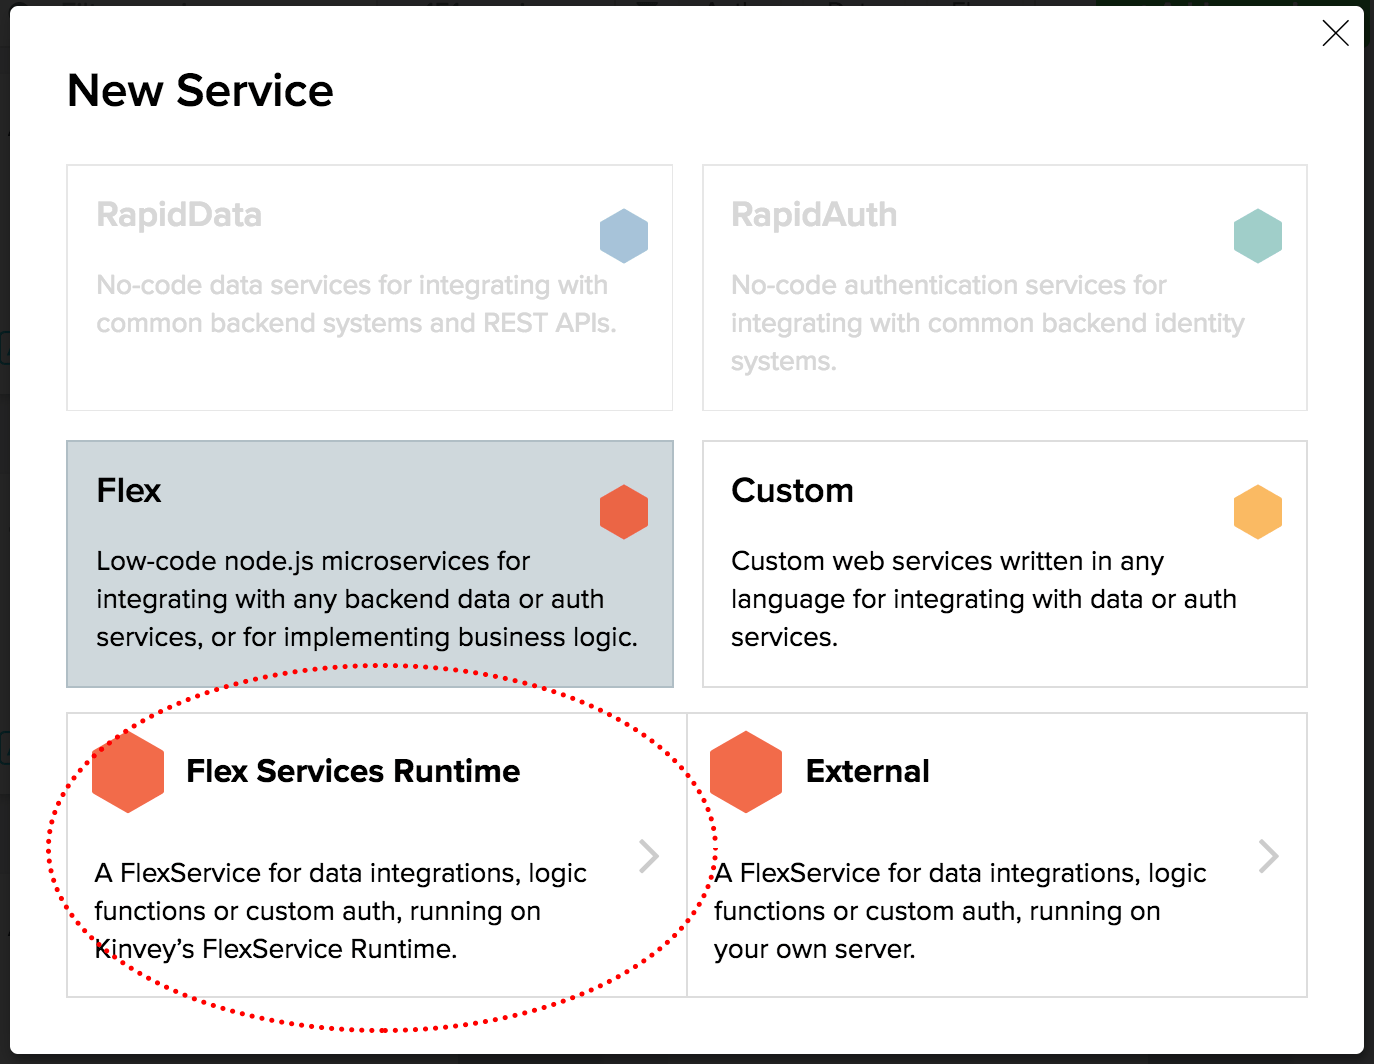This screenshot has height=1064, width=1374.
Task: Choose the Flex service title
Action: 129,491
